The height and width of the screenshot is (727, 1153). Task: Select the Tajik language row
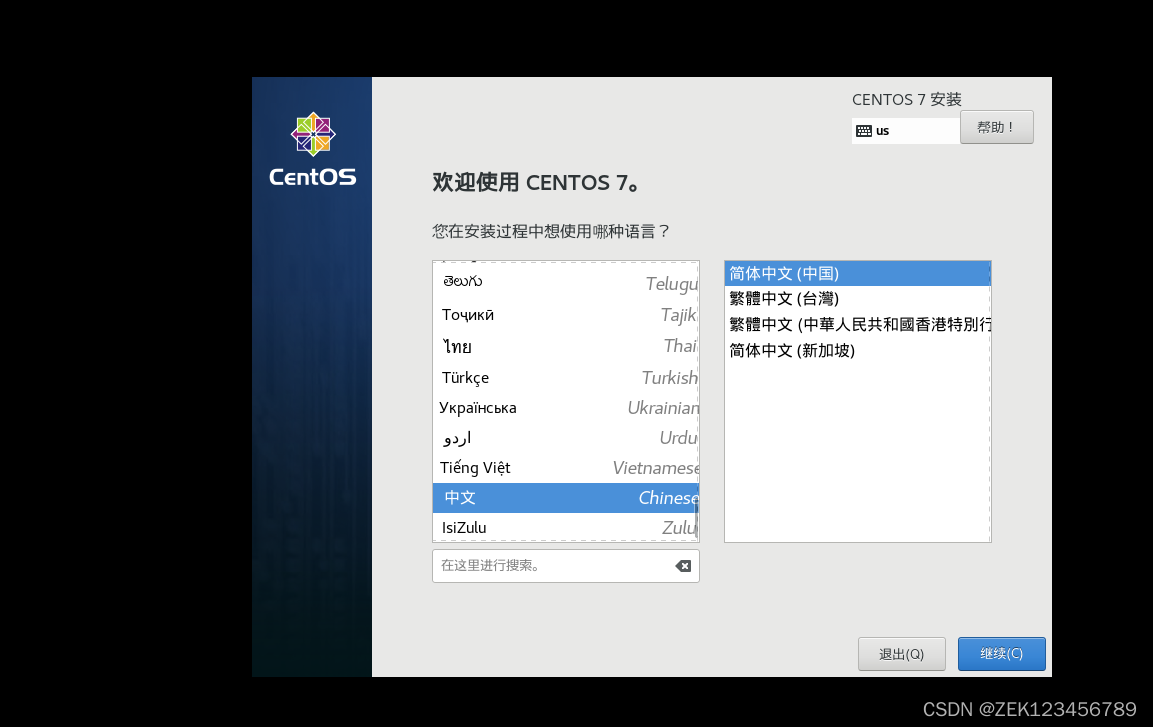pos(565,315)
